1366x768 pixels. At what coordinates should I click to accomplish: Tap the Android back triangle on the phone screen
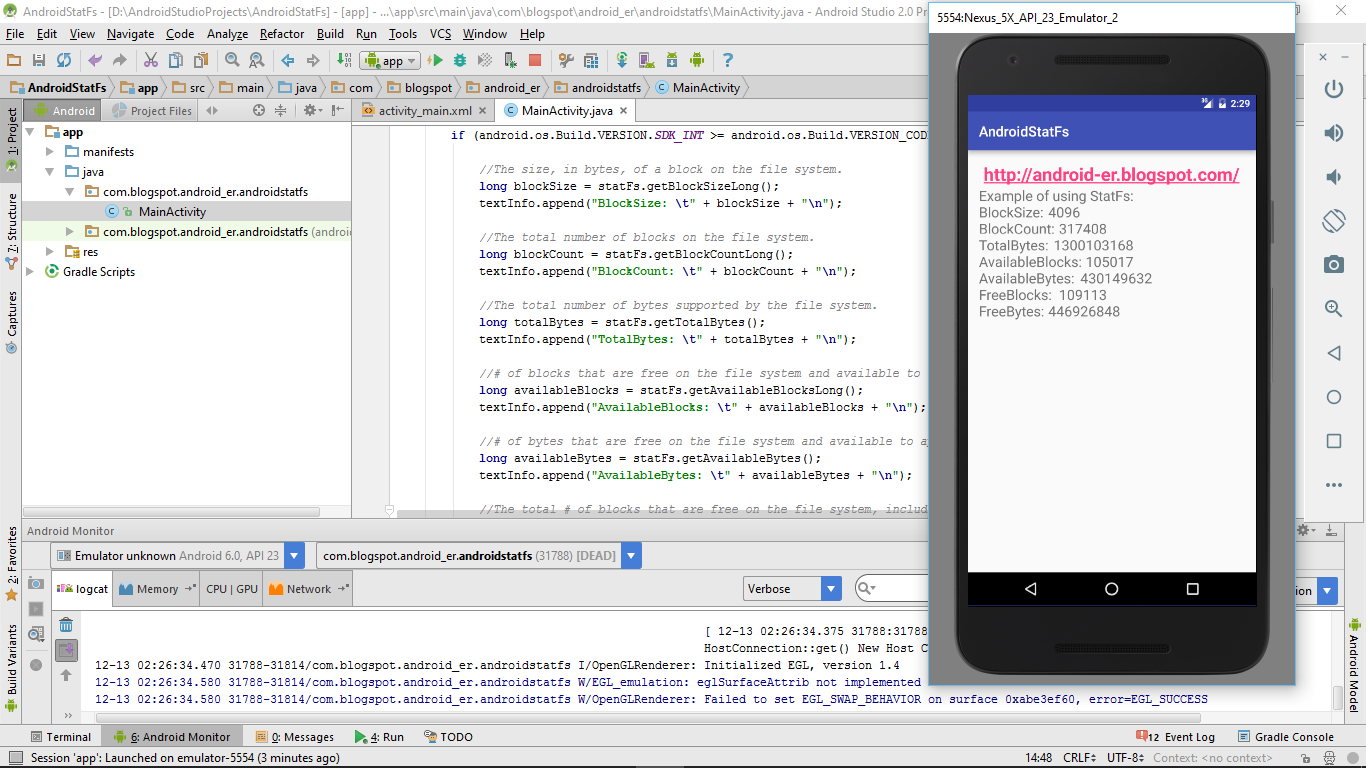pyautogui.click(x=1031, y=589)
